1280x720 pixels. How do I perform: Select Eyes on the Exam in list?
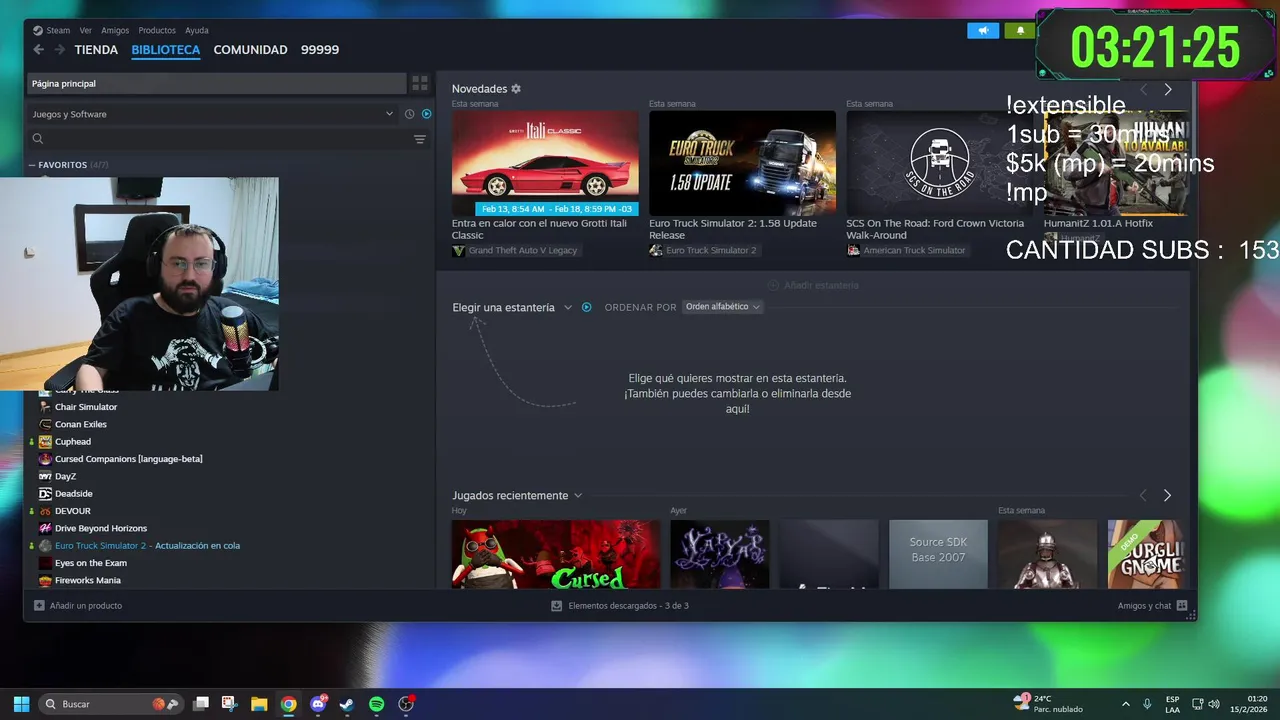(x=90, y=563)
